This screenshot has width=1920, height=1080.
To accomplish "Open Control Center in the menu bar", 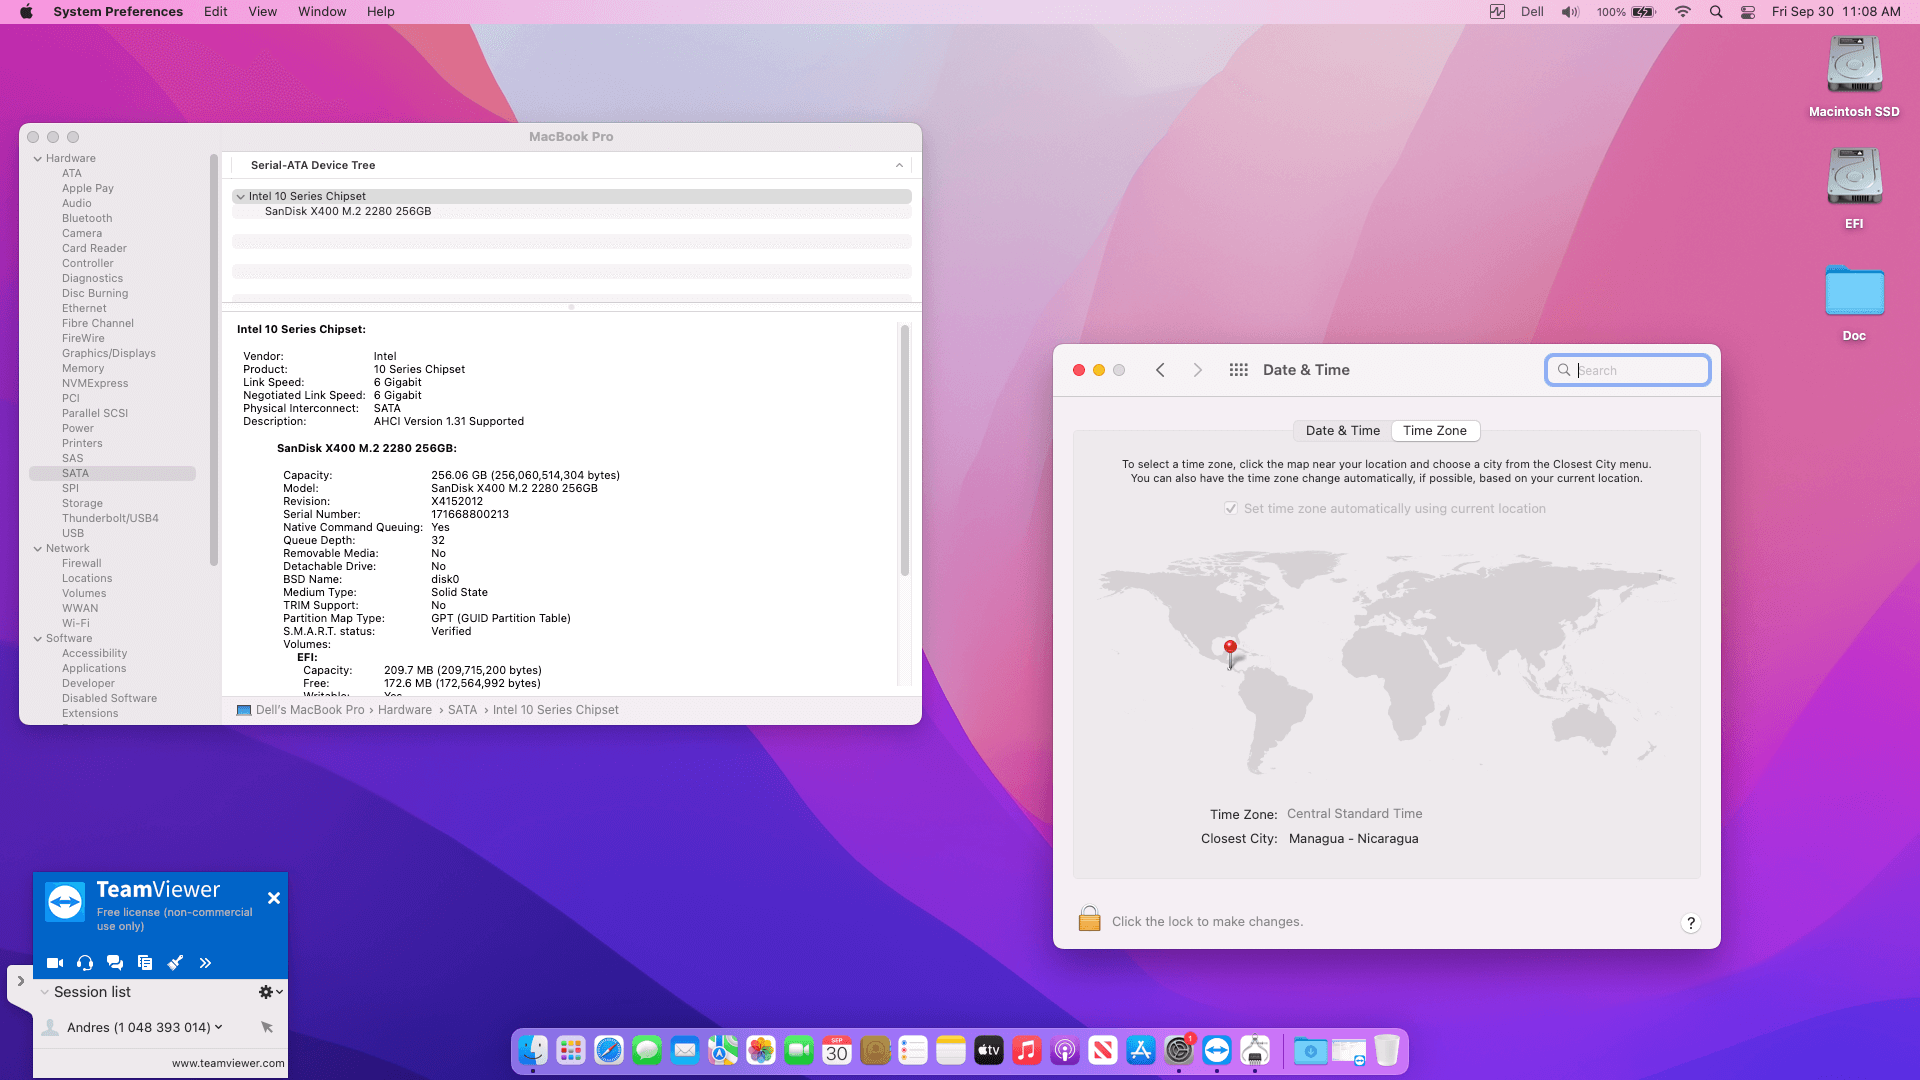I will [x=1748, y=12].
